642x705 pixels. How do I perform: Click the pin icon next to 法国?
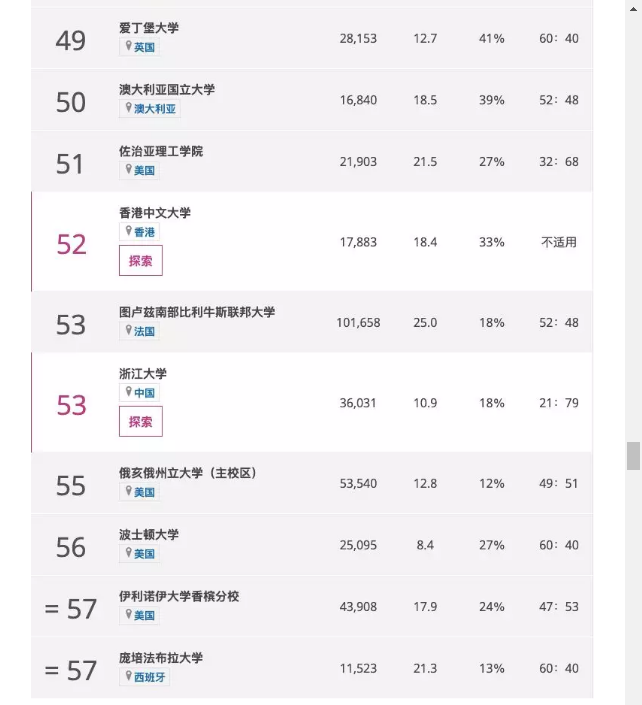coord(129,330)
